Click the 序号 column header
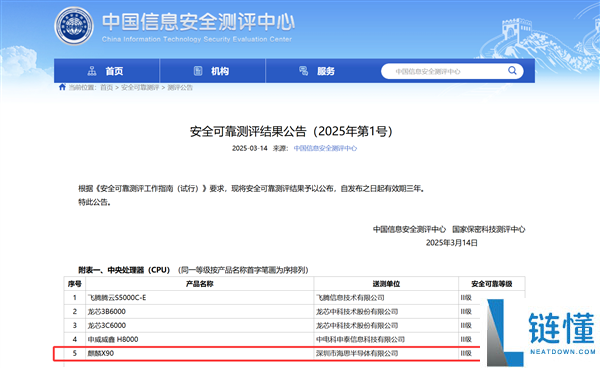This screenshot has height=368, width=600. click(75, 284)
